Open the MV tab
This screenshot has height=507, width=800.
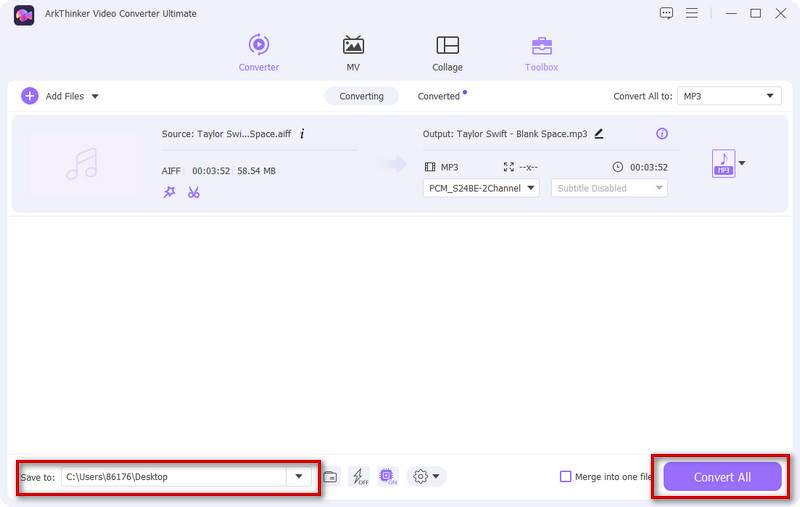pyautogui.click(x=353, y=53)
